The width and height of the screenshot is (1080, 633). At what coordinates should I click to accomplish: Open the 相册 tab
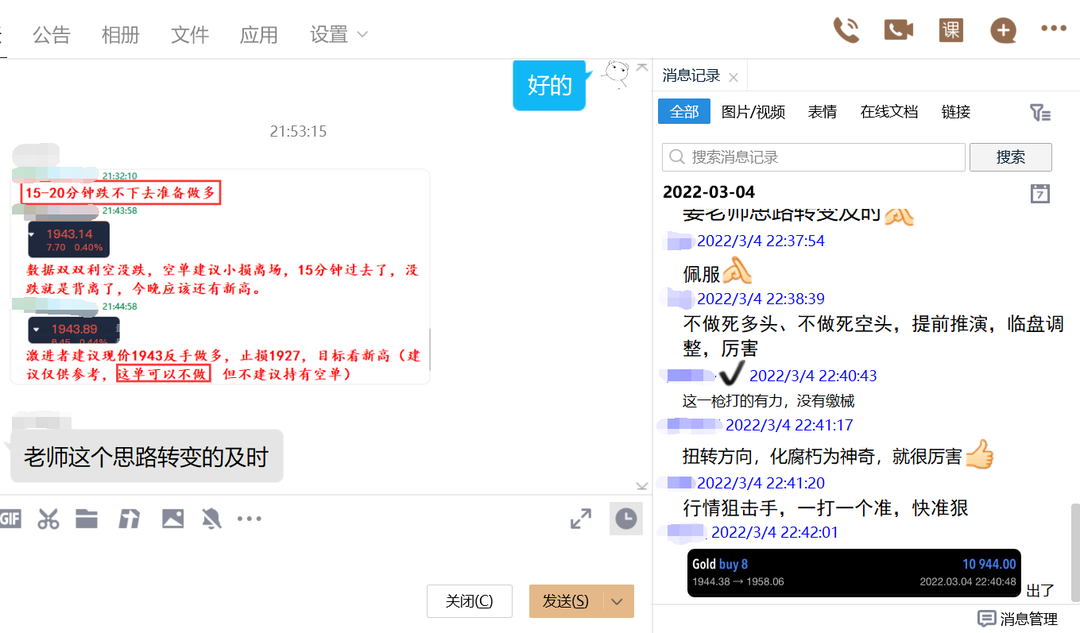121,34
